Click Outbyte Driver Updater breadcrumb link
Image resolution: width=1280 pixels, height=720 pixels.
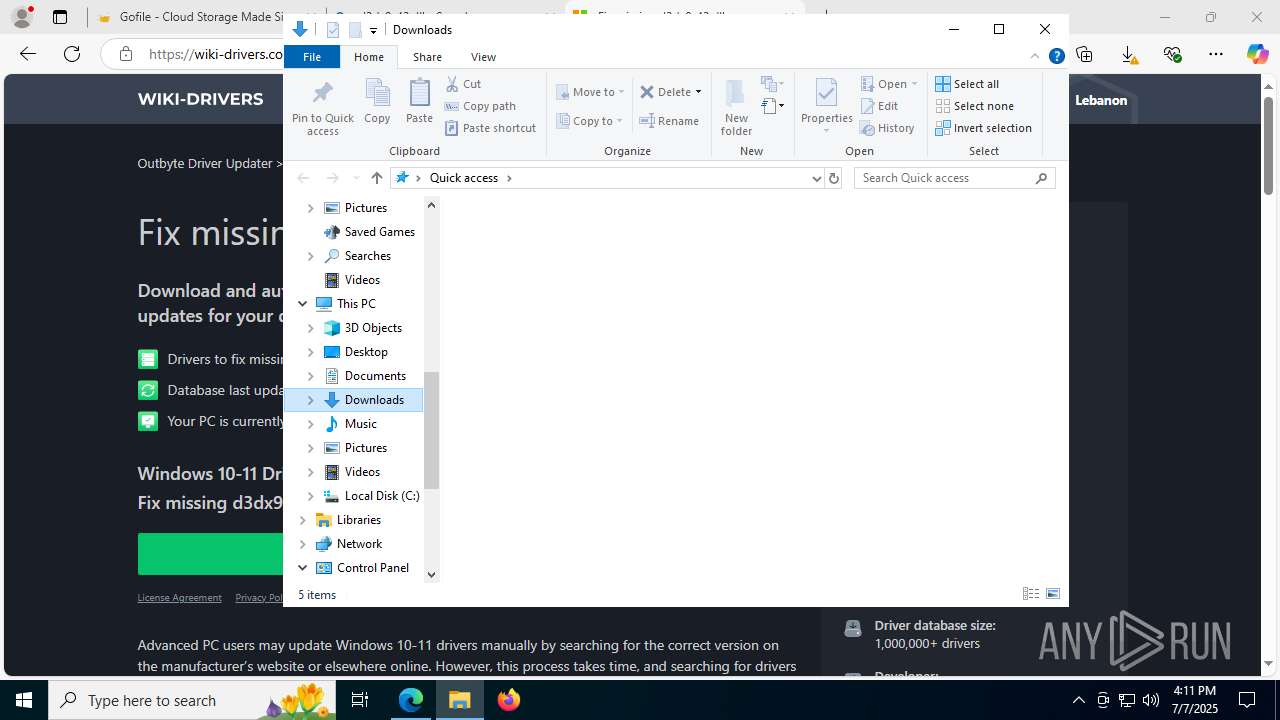[205, 163]
